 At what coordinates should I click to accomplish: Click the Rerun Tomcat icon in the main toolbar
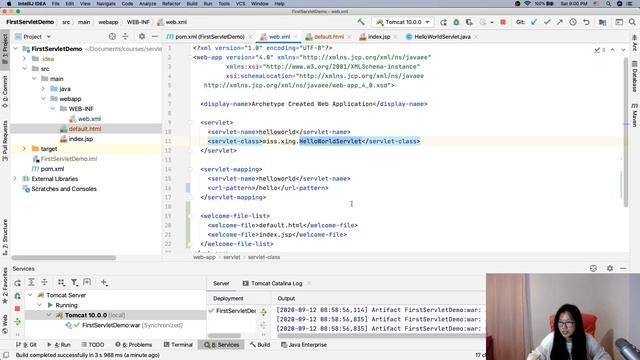(x=443, y=22)
